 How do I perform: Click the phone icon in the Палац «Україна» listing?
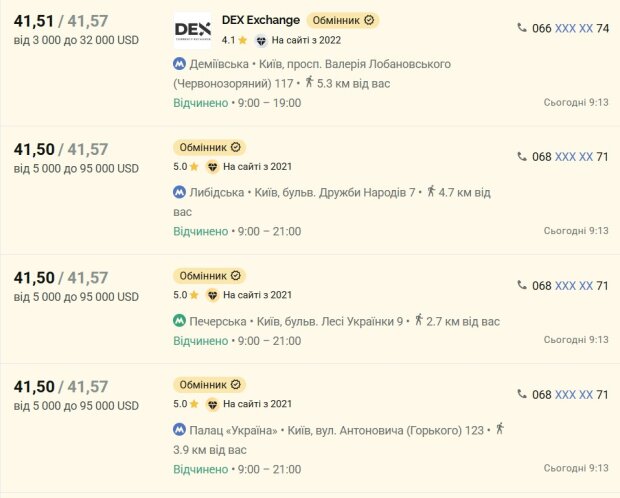[x=522, y=394]
